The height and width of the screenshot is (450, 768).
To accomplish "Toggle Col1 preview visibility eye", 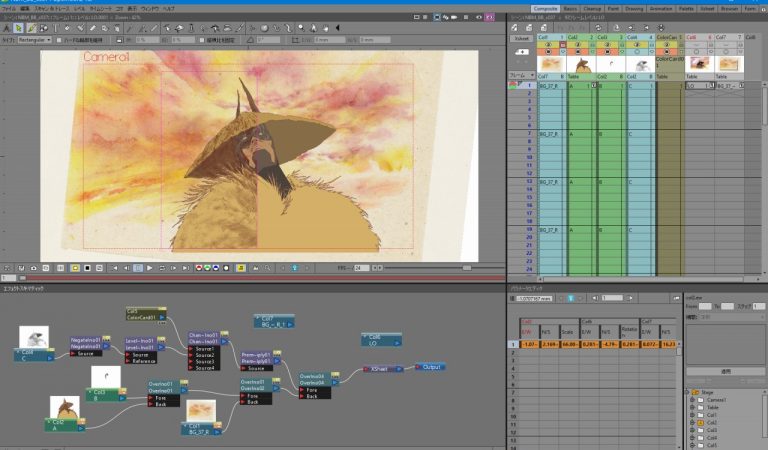I will (x=548, y=45).
